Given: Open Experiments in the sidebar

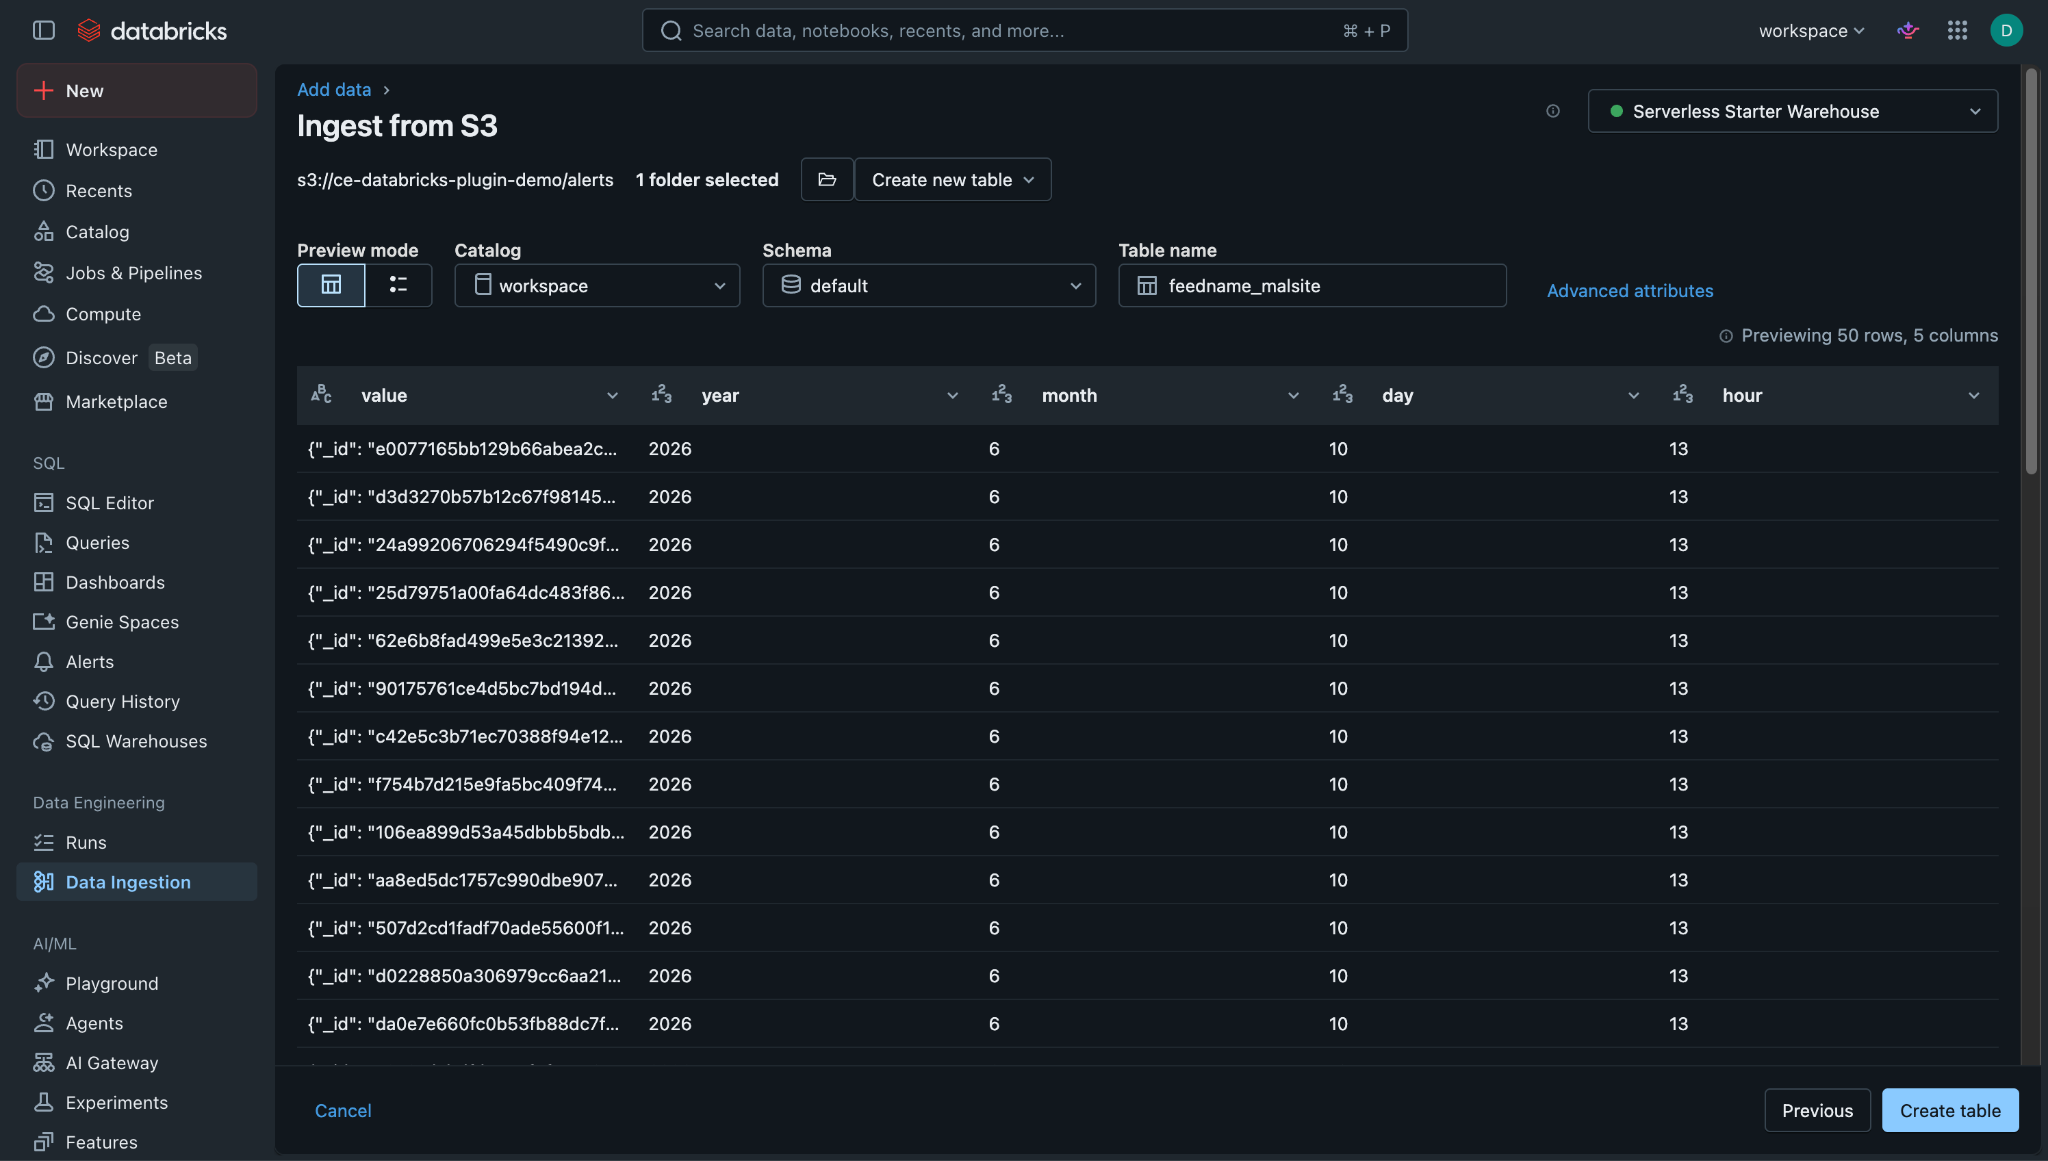Looking at the screenshot, I should pos(137,1103).
